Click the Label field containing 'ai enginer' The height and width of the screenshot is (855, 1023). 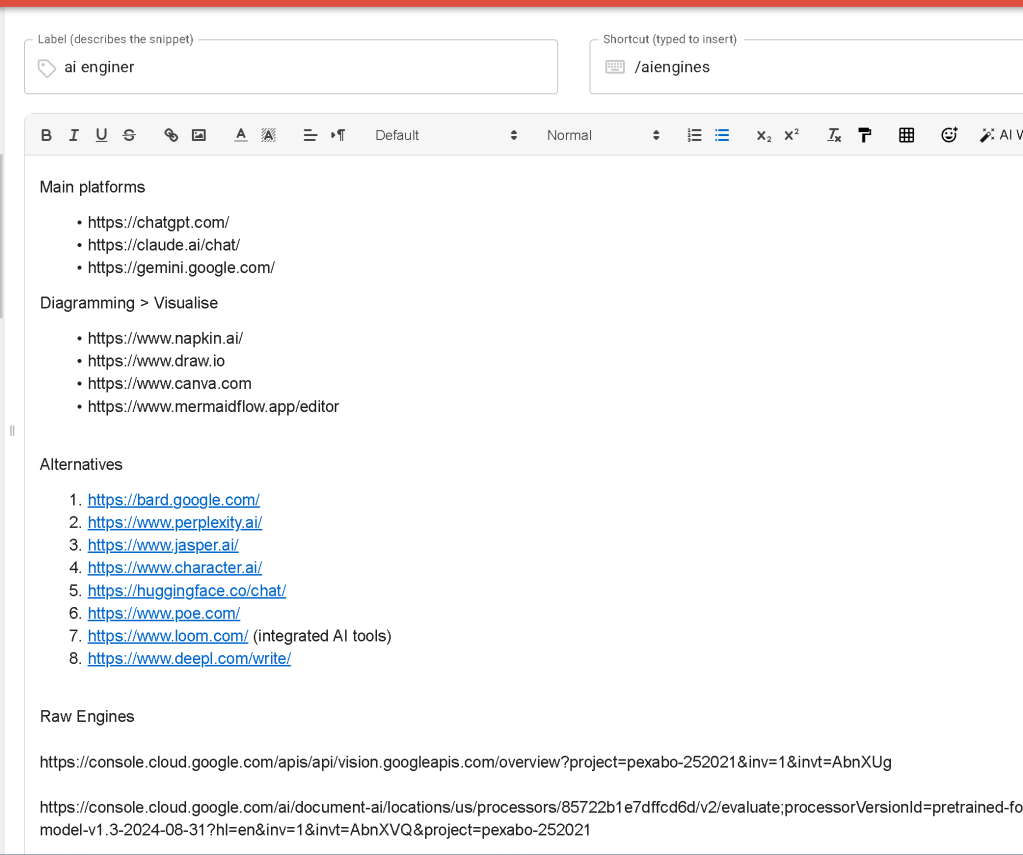[291, 67]
